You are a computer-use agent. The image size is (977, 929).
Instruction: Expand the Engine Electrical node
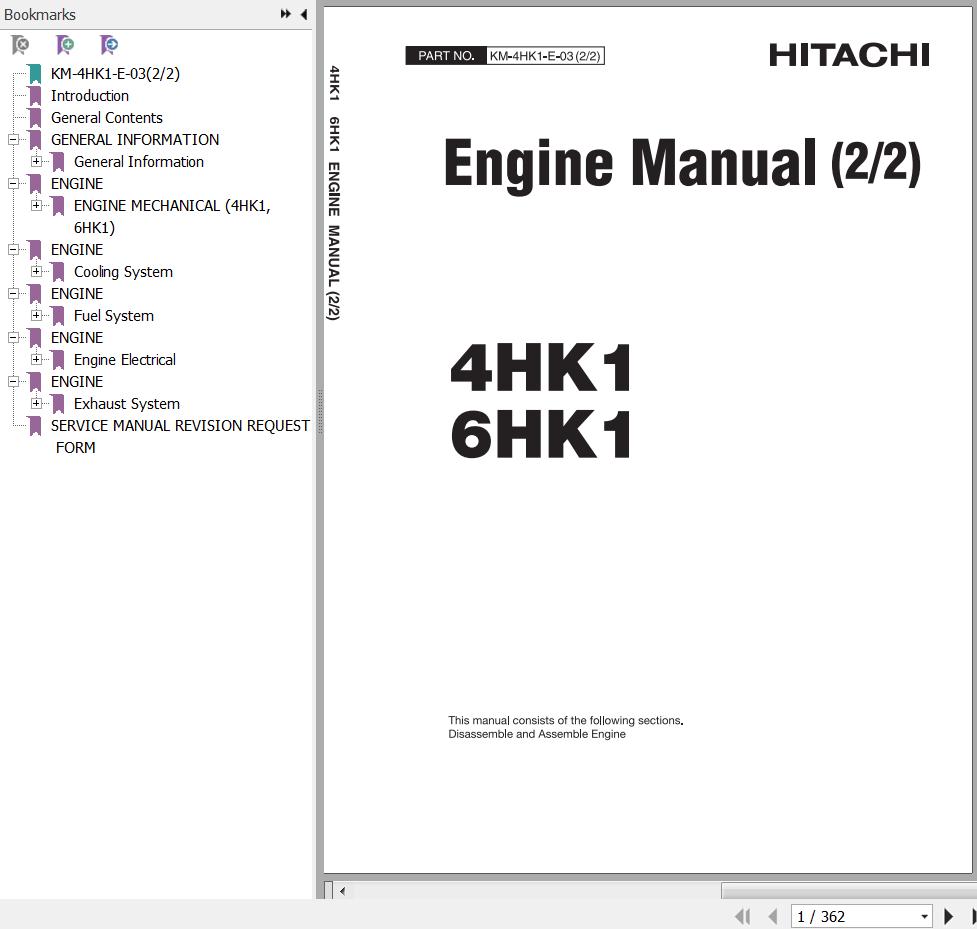tap(36, 360)
